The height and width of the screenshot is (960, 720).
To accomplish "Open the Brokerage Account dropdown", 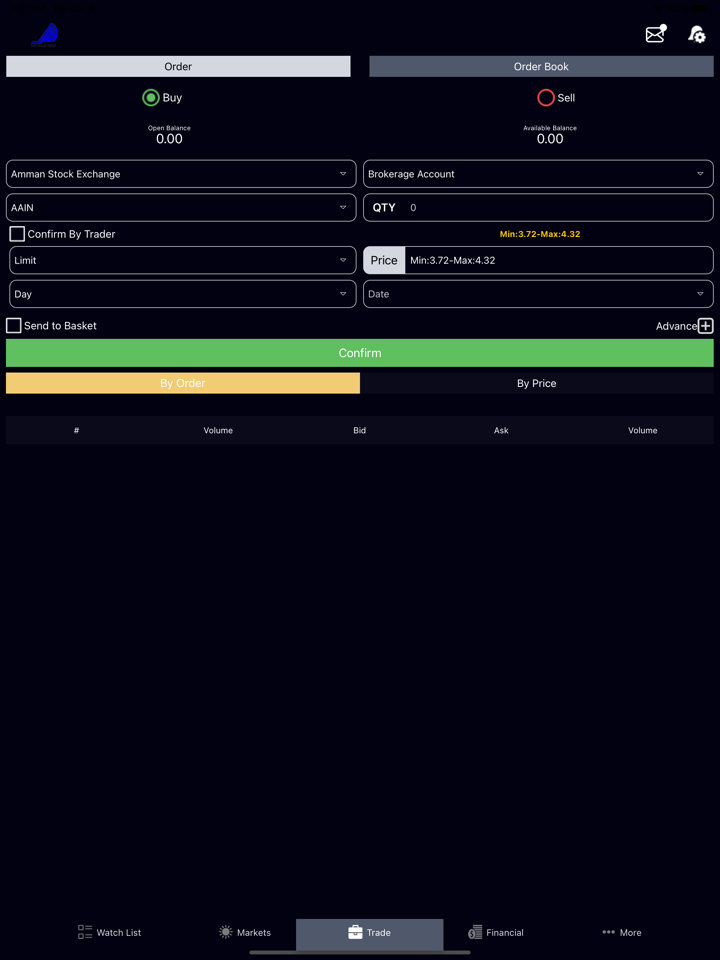I will click(538, 174).
